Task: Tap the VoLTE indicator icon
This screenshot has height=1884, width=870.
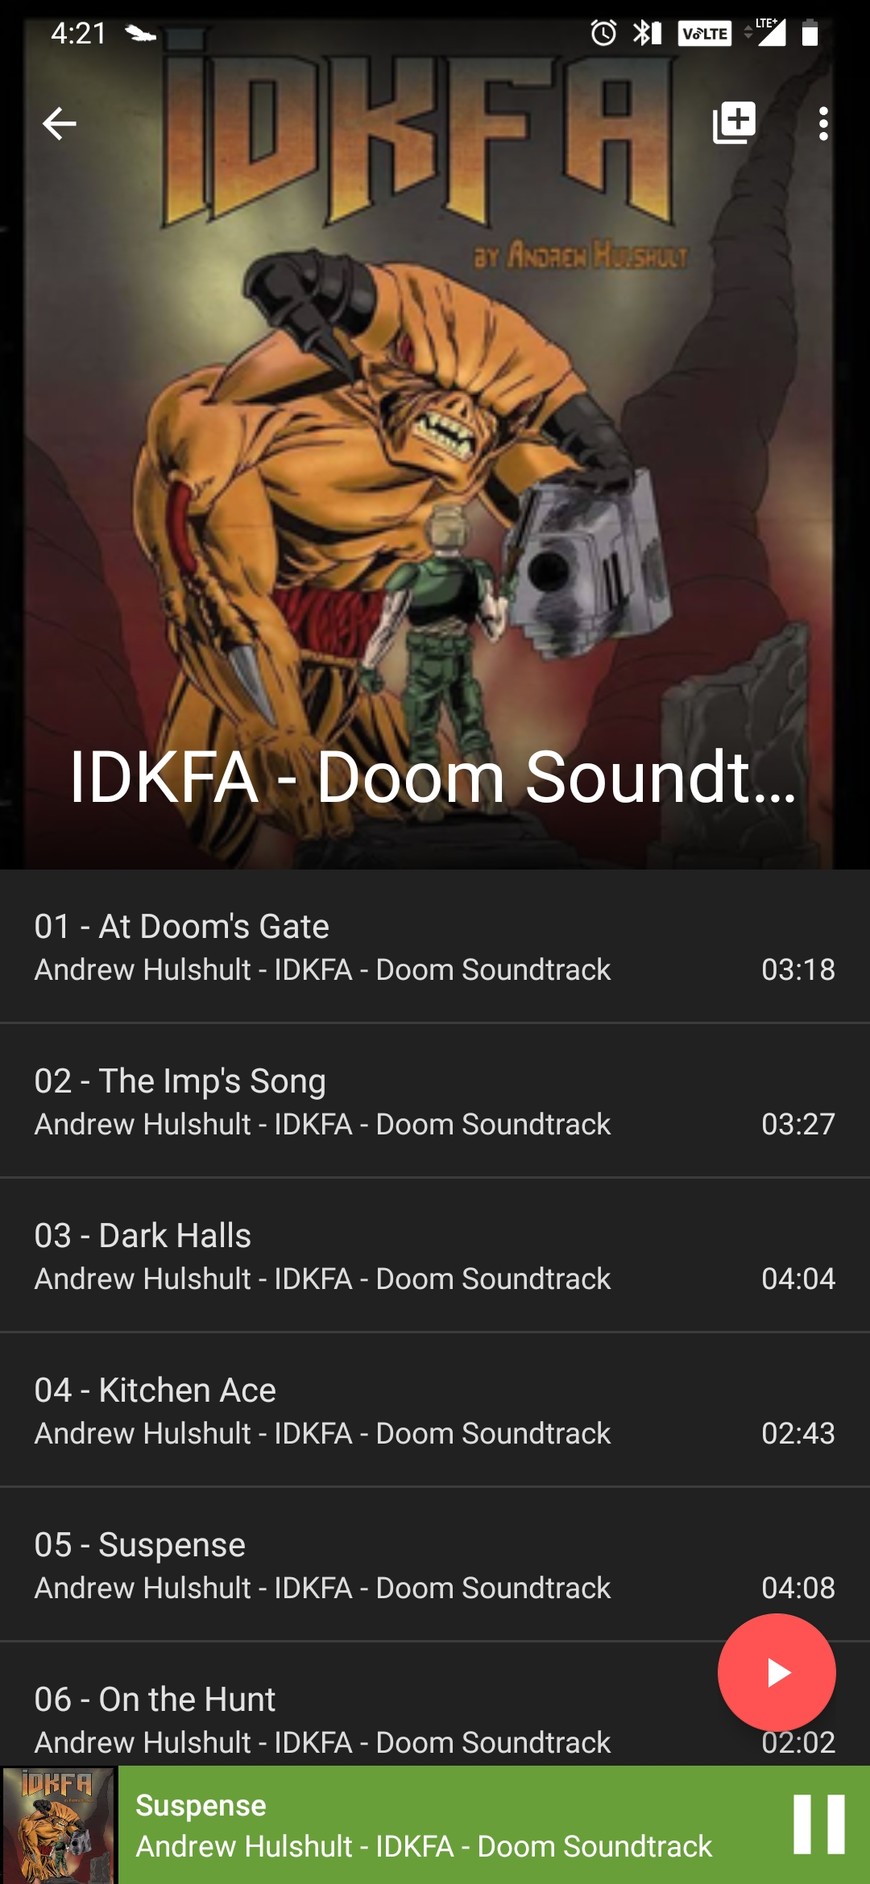Action: tap(705, 33)
